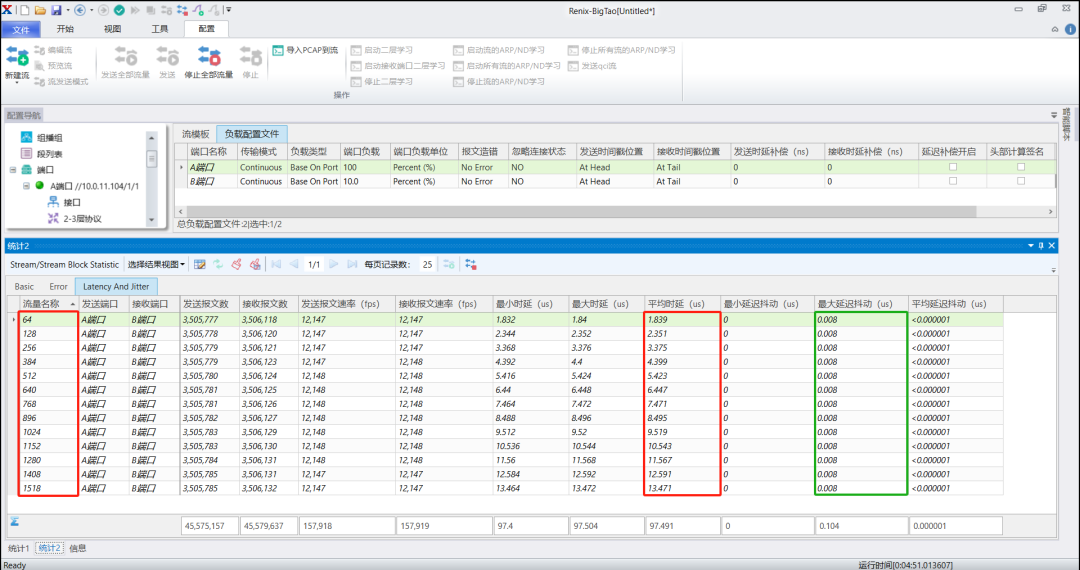Switch to the 视图 ribbon tab

pyautogui.click(x=112, y=29)
